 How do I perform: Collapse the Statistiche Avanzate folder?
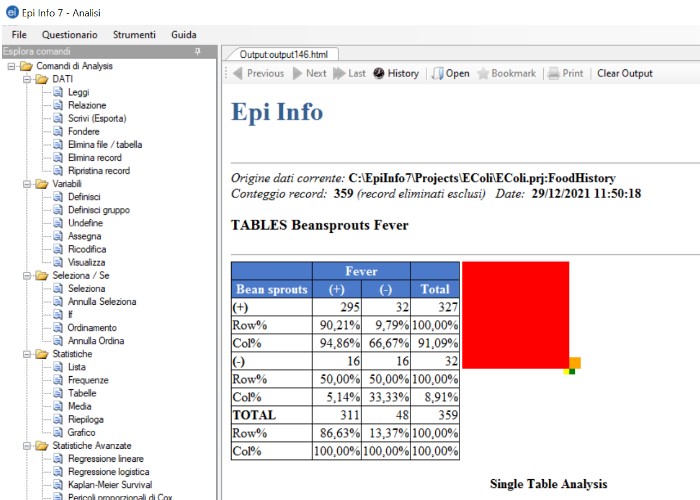[27, 446]
